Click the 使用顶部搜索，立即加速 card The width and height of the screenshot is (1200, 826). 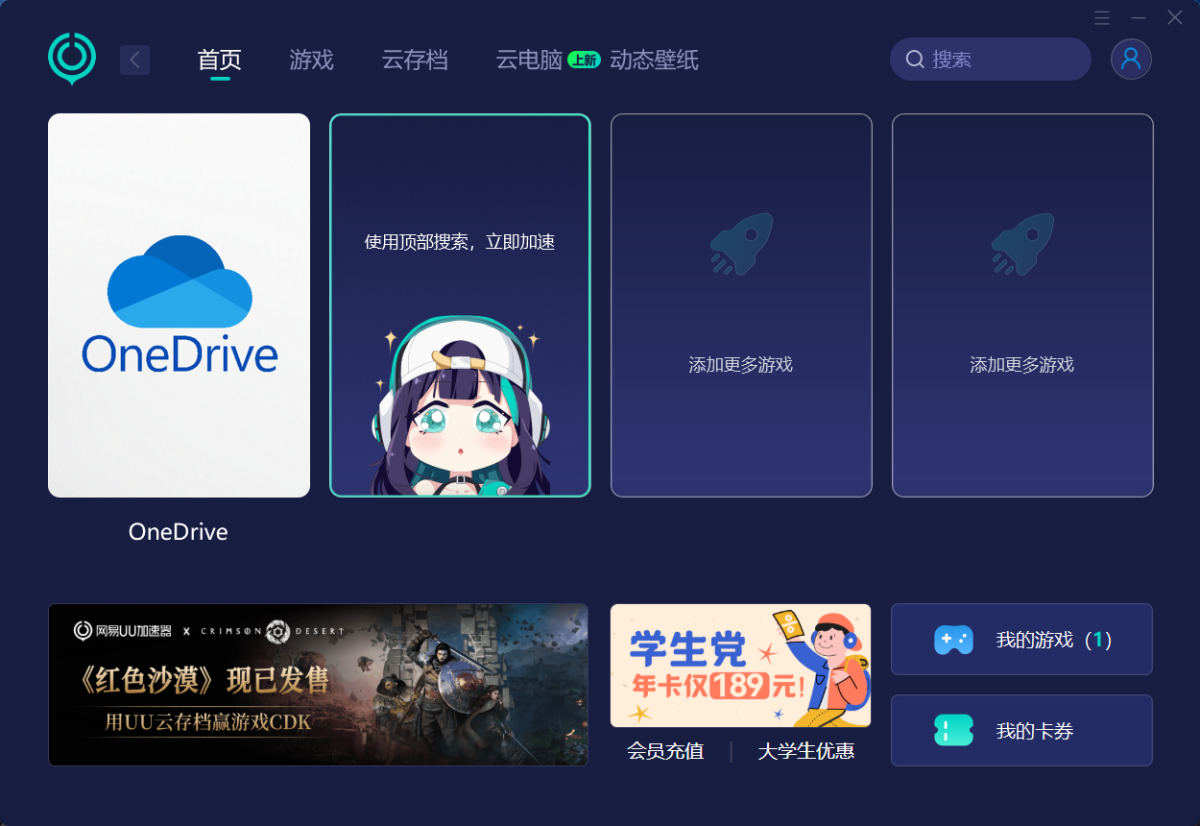pos(460,305)
